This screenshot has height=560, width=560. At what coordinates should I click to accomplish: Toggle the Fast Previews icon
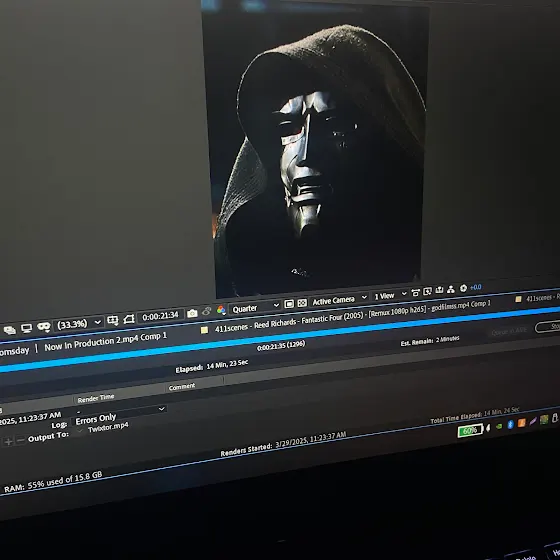pos(289,304)
